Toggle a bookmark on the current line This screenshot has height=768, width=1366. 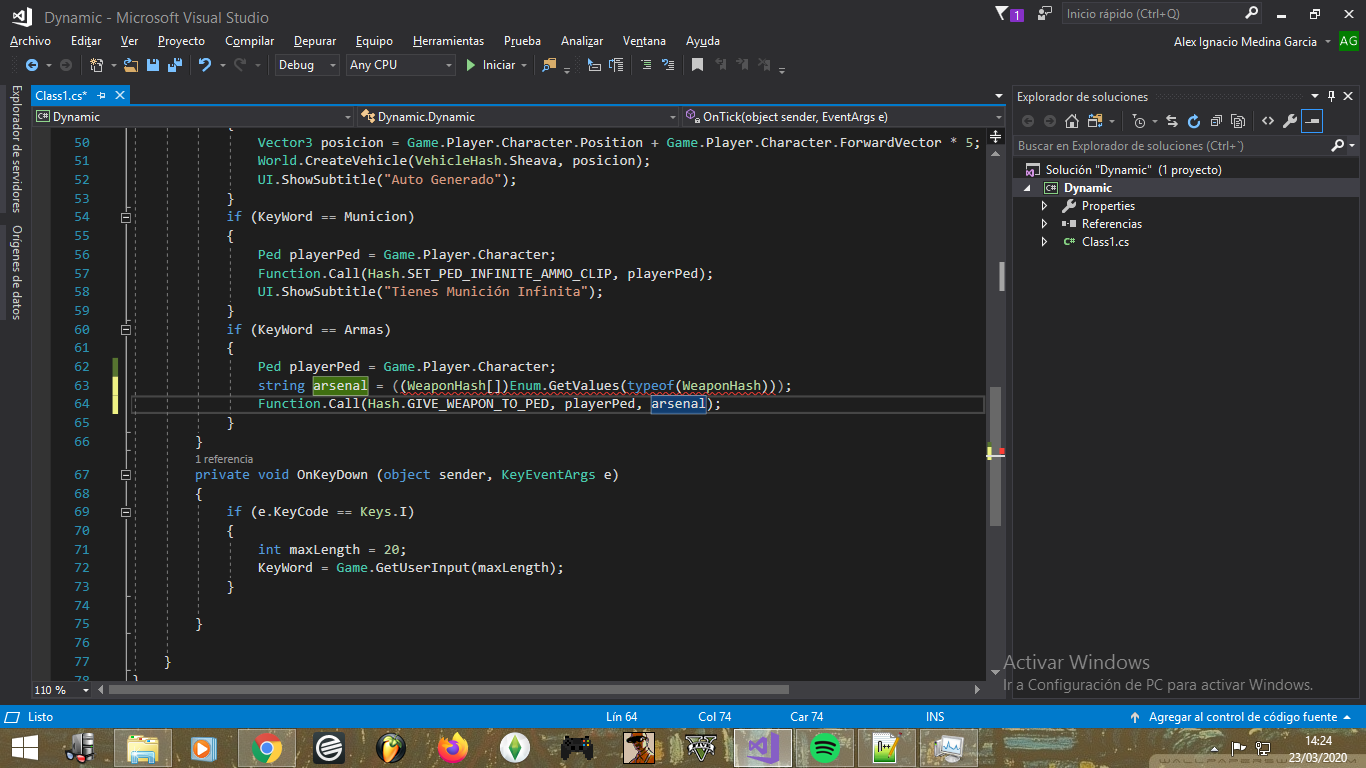point(697,65)
